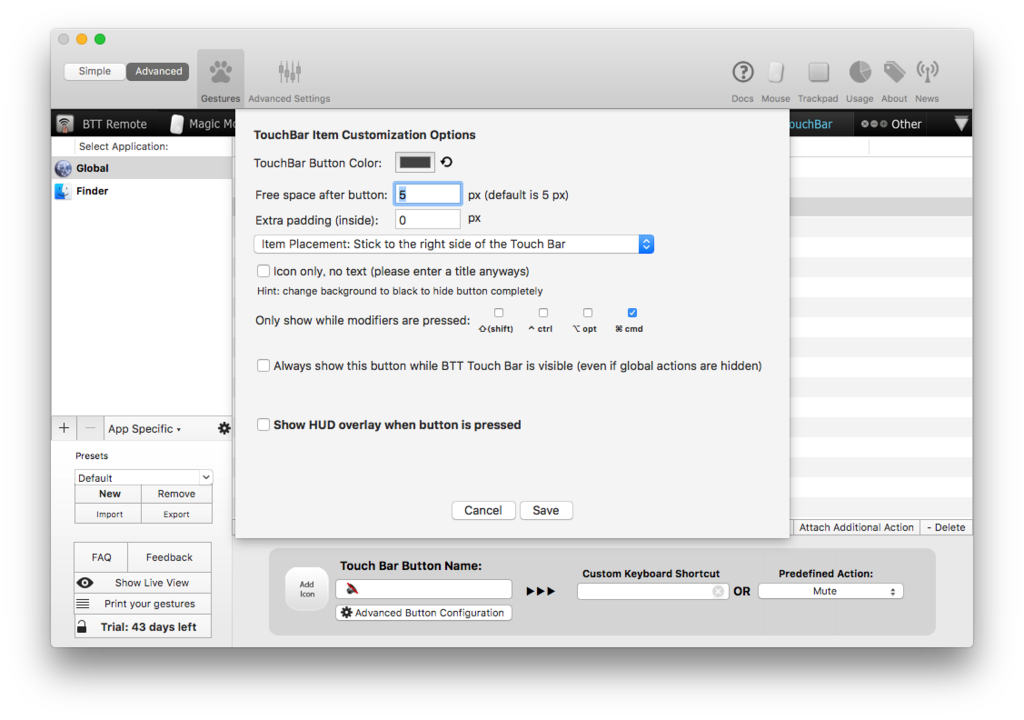Image resolution: width=1024 pixels, height=720 pixels.
Task: Toggle Show Live View eye
Action: pos(85,583)
